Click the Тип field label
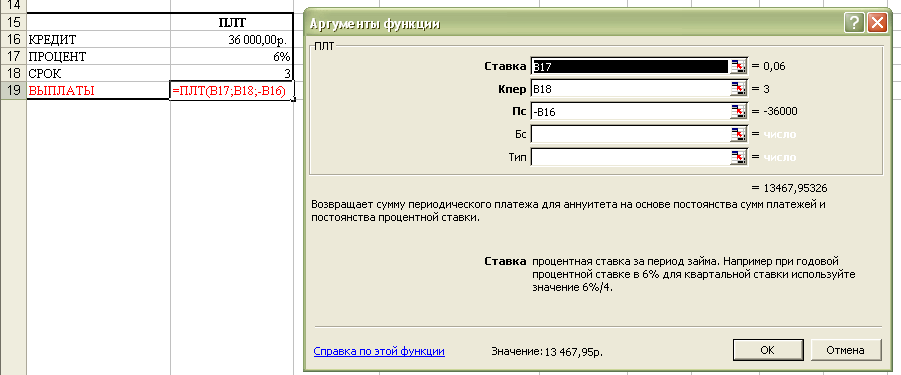Viewport: 901px width, 375px height. (x=517, y=157)
